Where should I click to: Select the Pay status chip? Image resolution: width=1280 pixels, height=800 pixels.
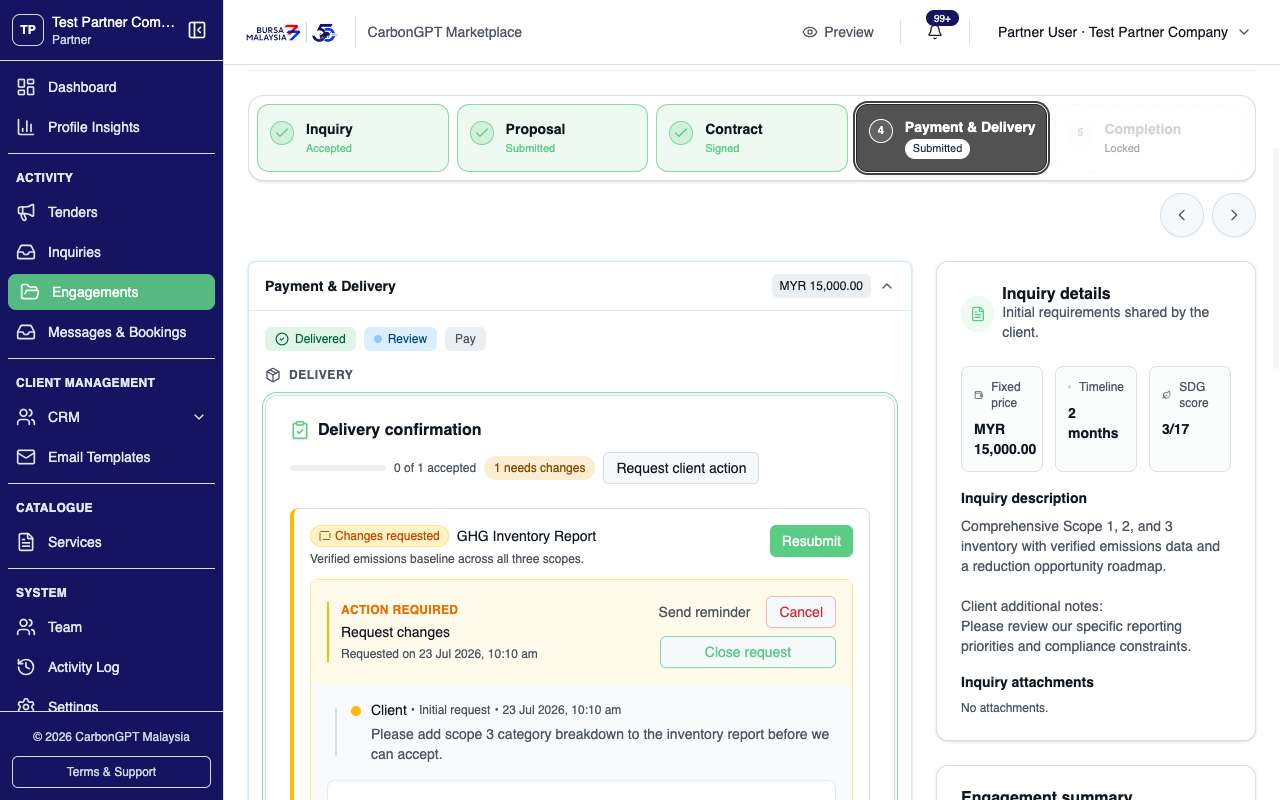pyautogui.click(x=465, y=339)
